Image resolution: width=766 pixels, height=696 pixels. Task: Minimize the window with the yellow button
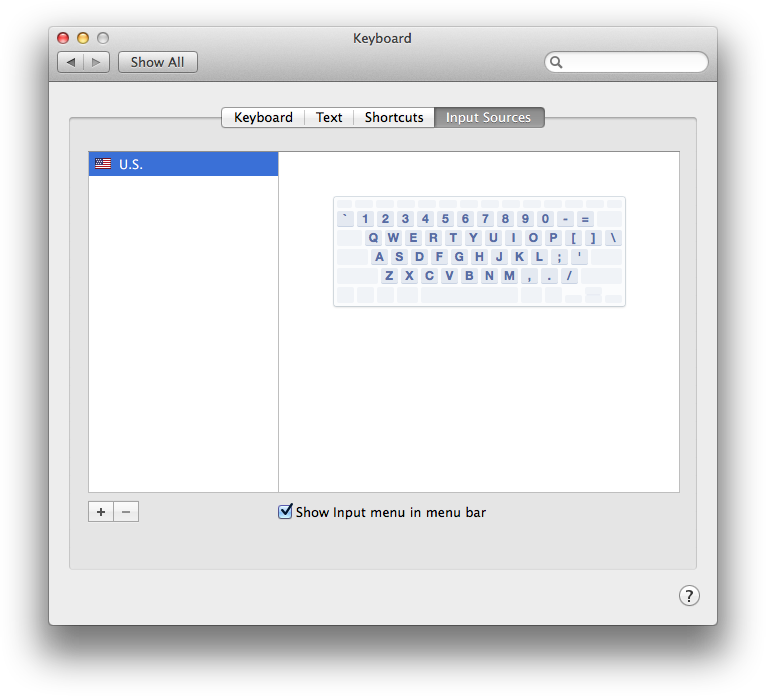click(x=83, y=38)
